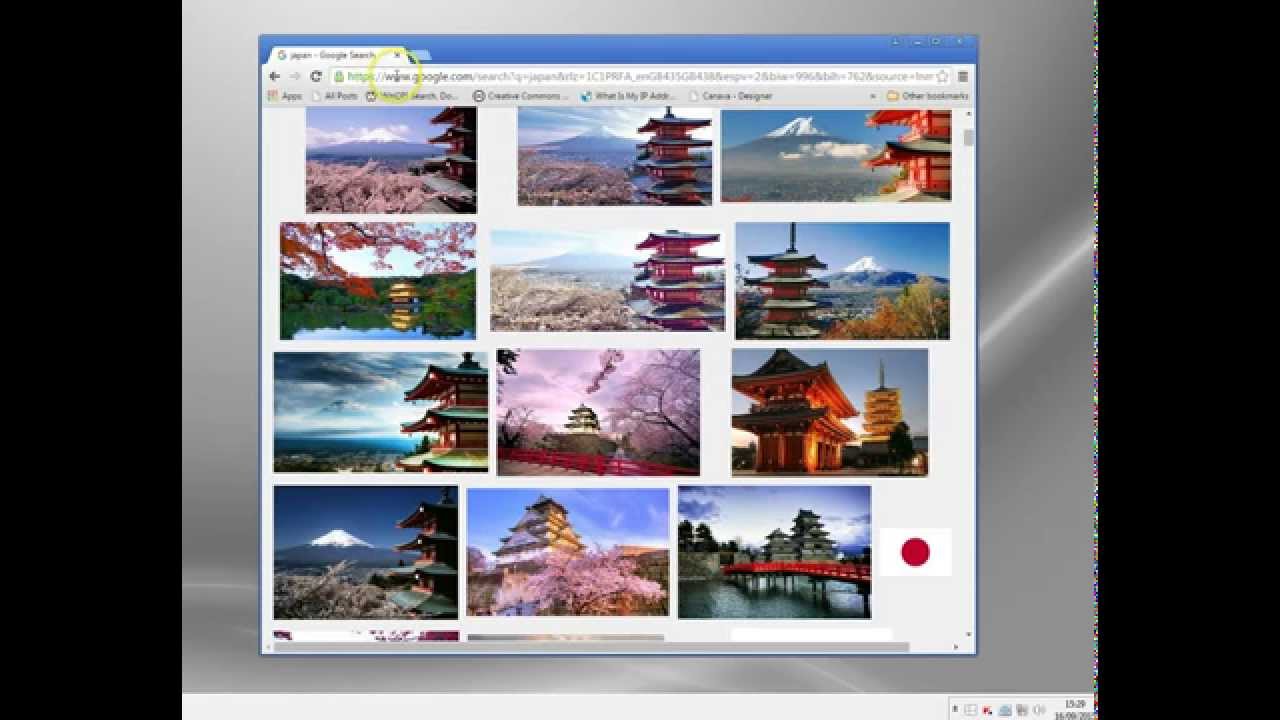Open the Creative Commons bookmark
1280x720 pixels.
coord(520,96)
